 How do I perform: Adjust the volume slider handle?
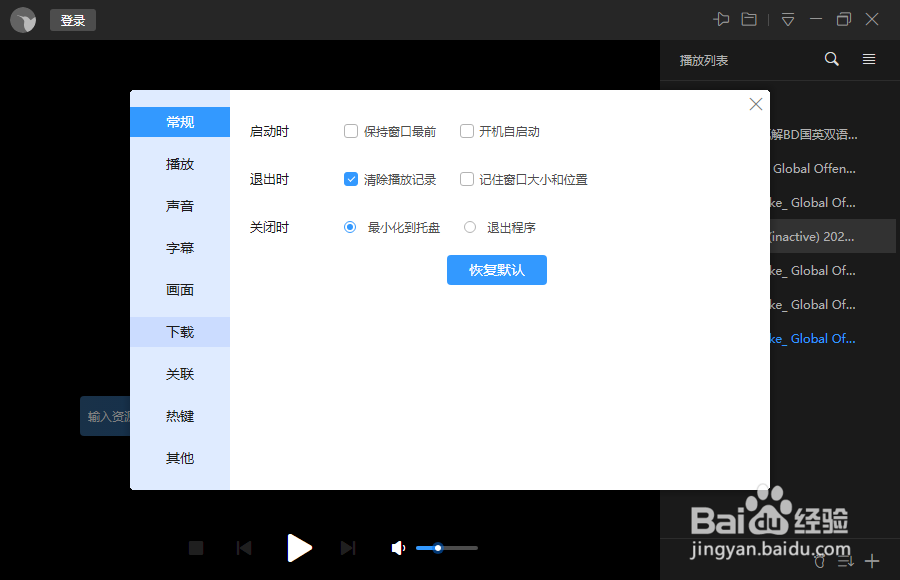(437, 548)
